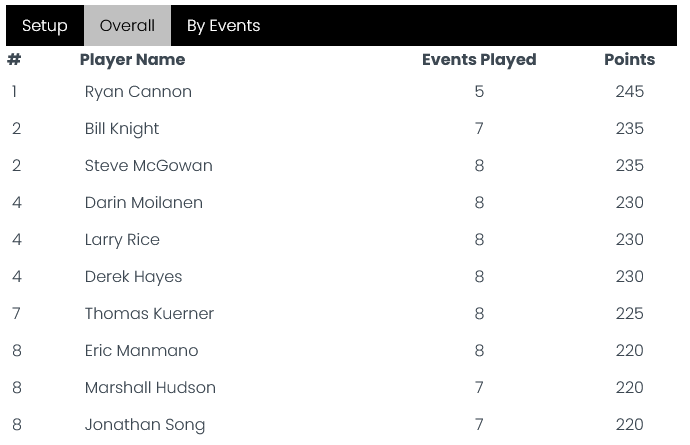Switch to the Overall tab
Screen dimensions: 690x445
tap(127, 26)
